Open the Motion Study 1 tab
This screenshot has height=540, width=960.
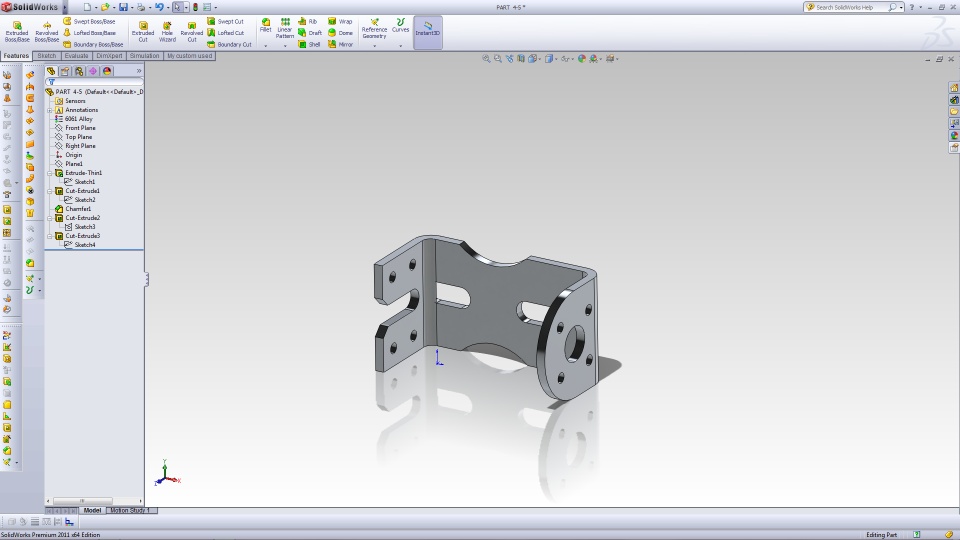(130, 511)
